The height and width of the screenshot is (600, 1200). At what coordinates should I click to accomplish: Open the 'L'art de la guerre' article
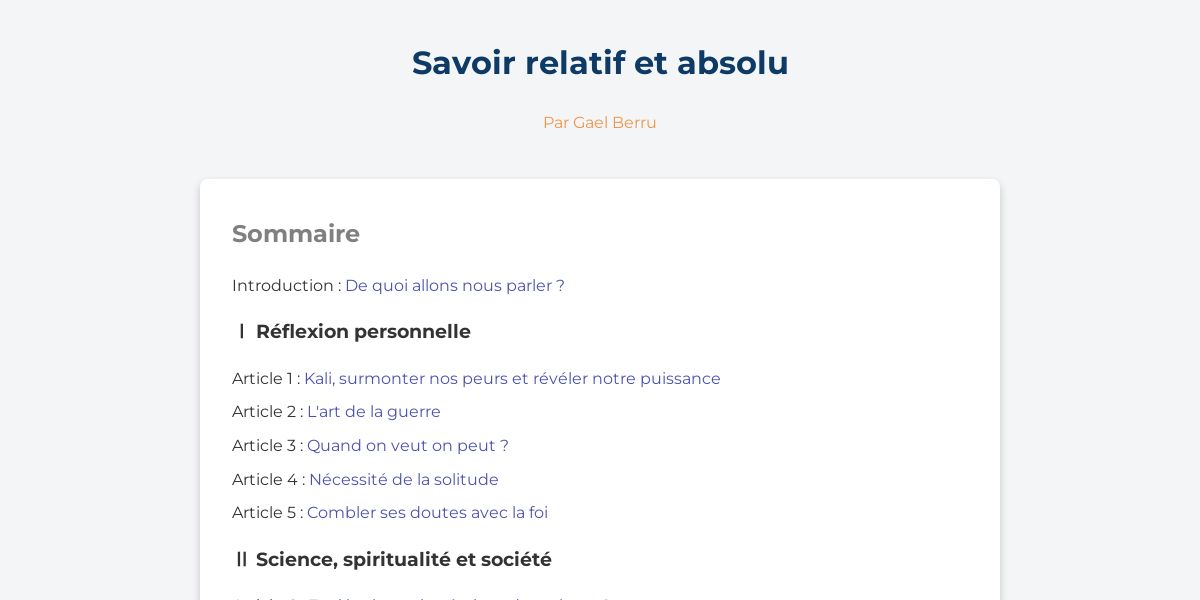coord(374,412)
